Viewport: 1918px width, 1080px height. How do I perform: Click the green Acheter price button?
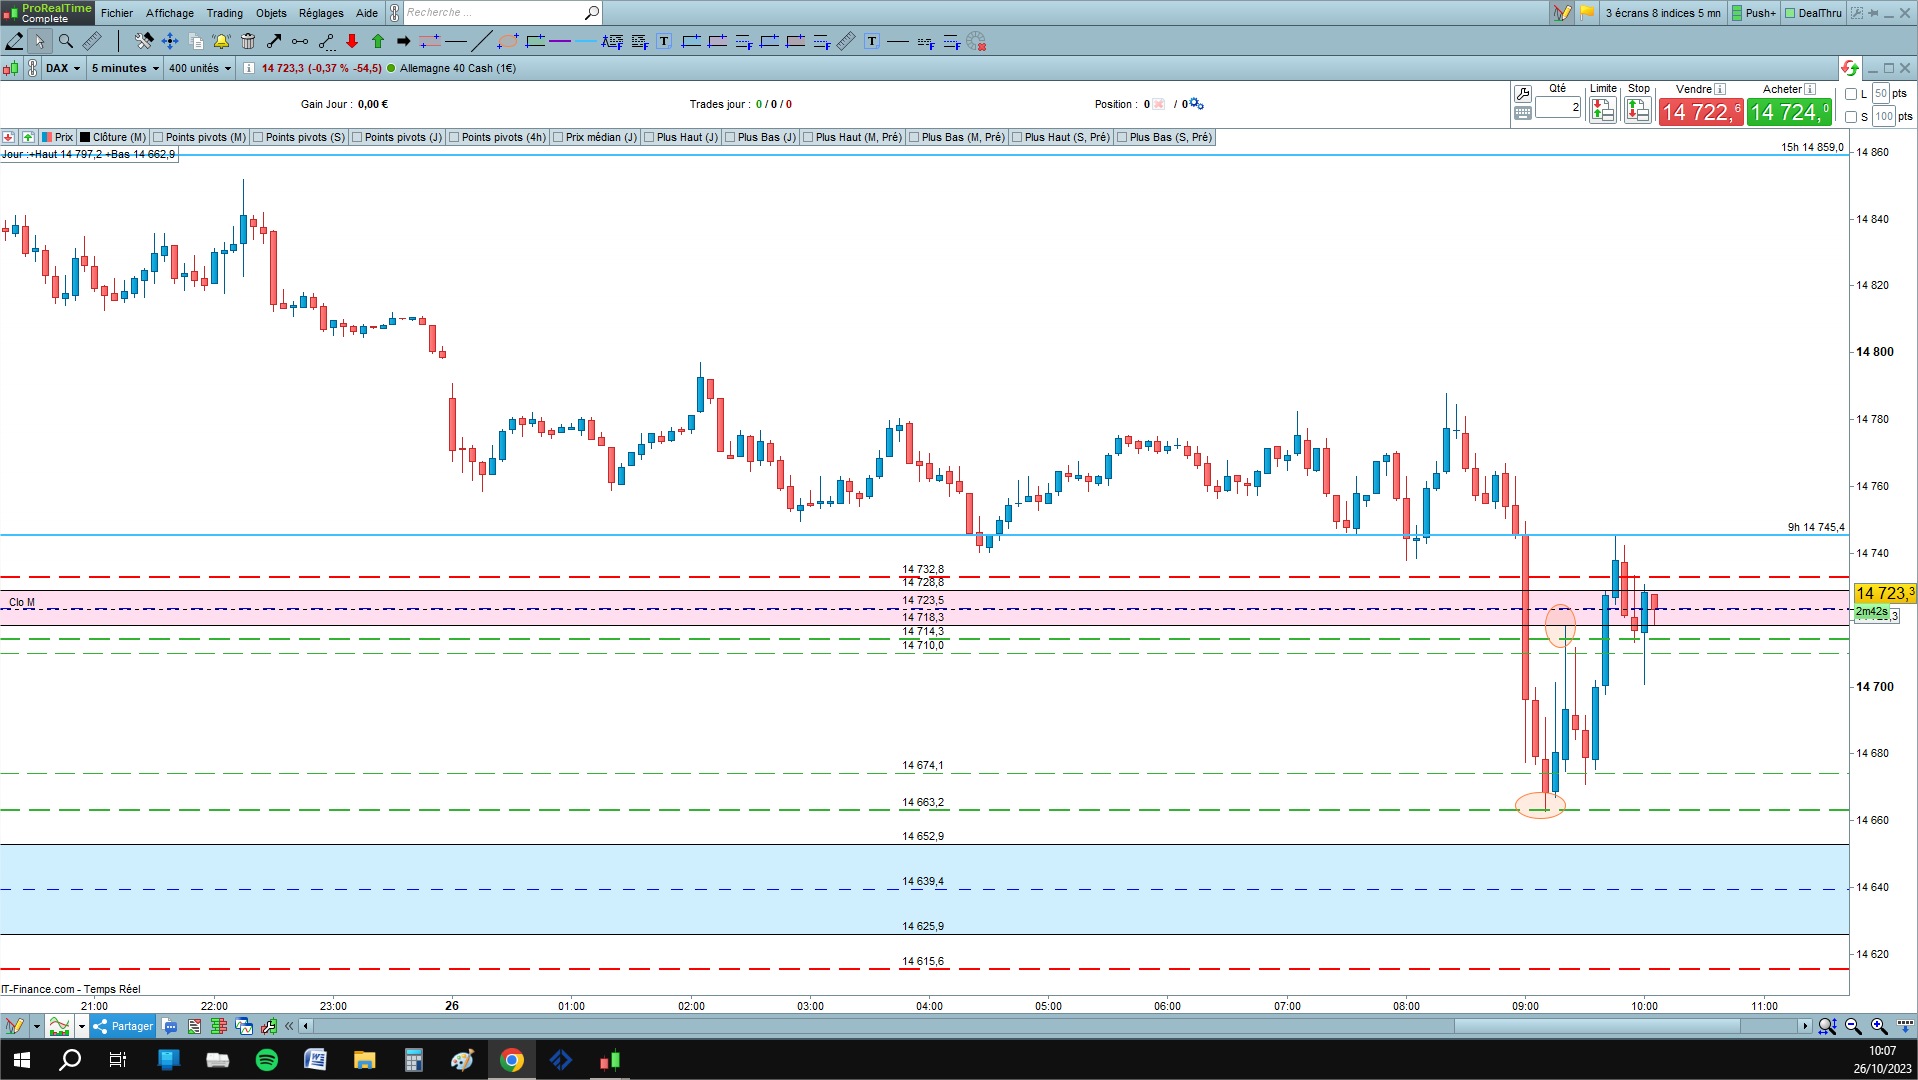click(1790, 112)
